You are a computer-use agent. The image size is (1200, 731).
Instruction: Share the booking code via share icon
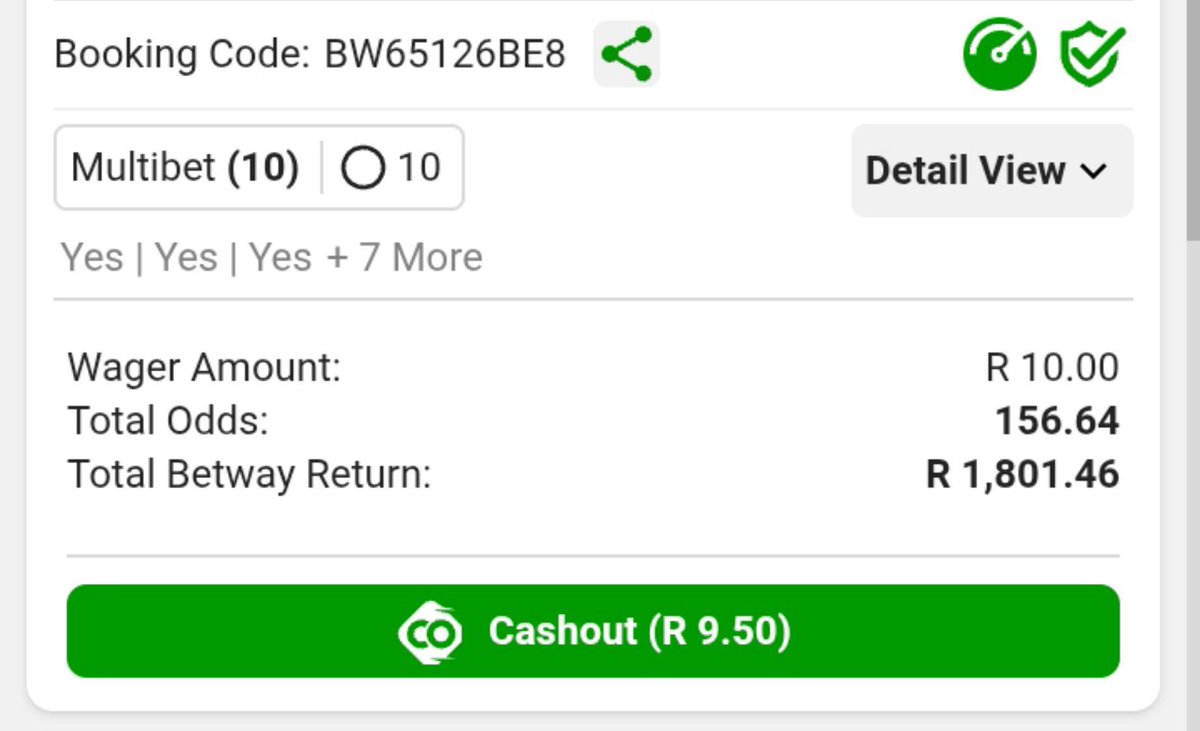click(x=627, y=54)
